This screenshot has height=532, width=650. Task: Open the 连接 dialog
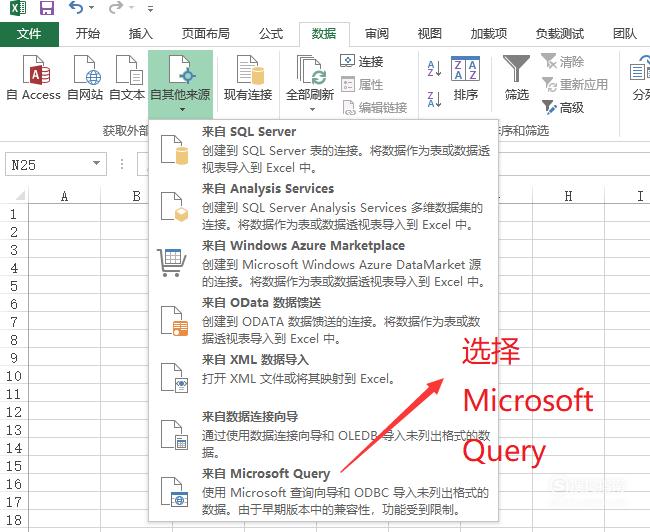click(x=361, y=61)
